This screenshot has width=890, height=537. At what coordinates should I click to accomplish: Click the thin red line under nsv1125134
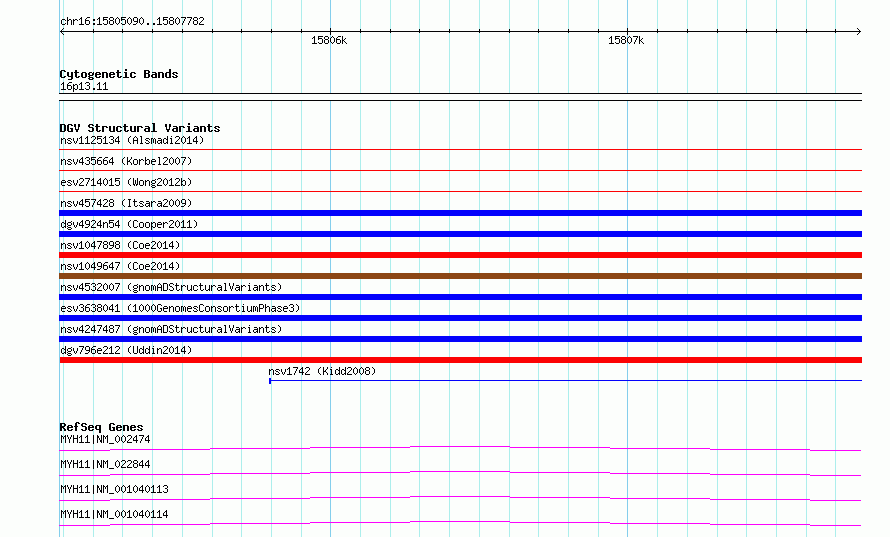pyautogui.click(x=460, y=150)
